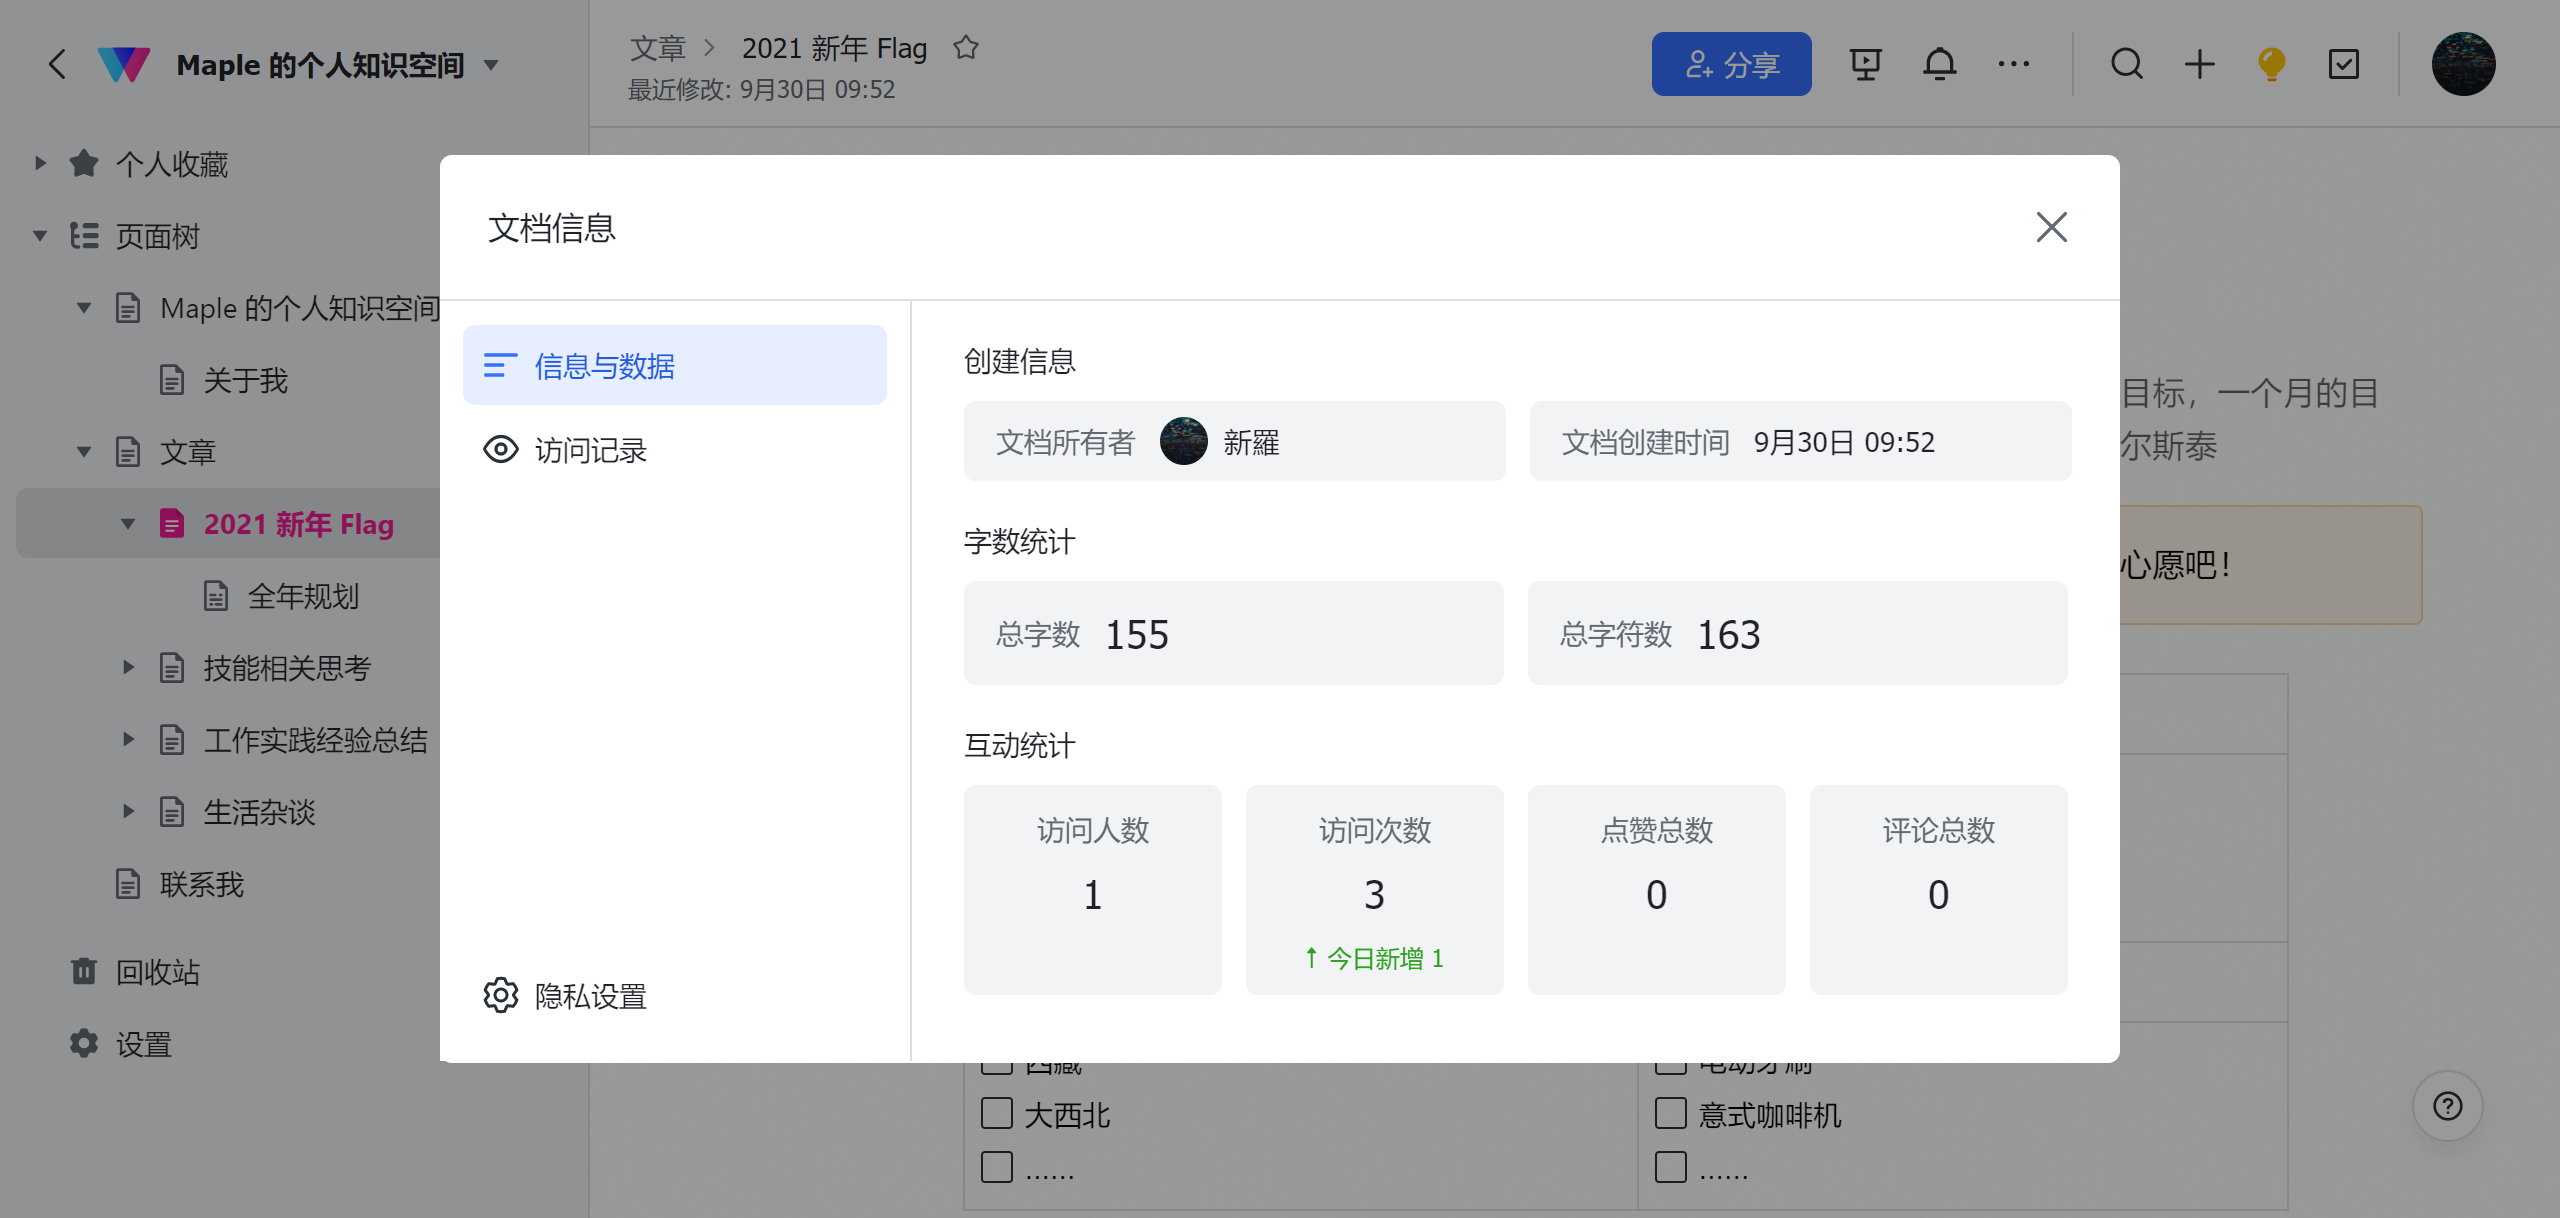The image size is (2560, 1218).
Task: Click the lightbulb tips icon
Action: 2270,63
